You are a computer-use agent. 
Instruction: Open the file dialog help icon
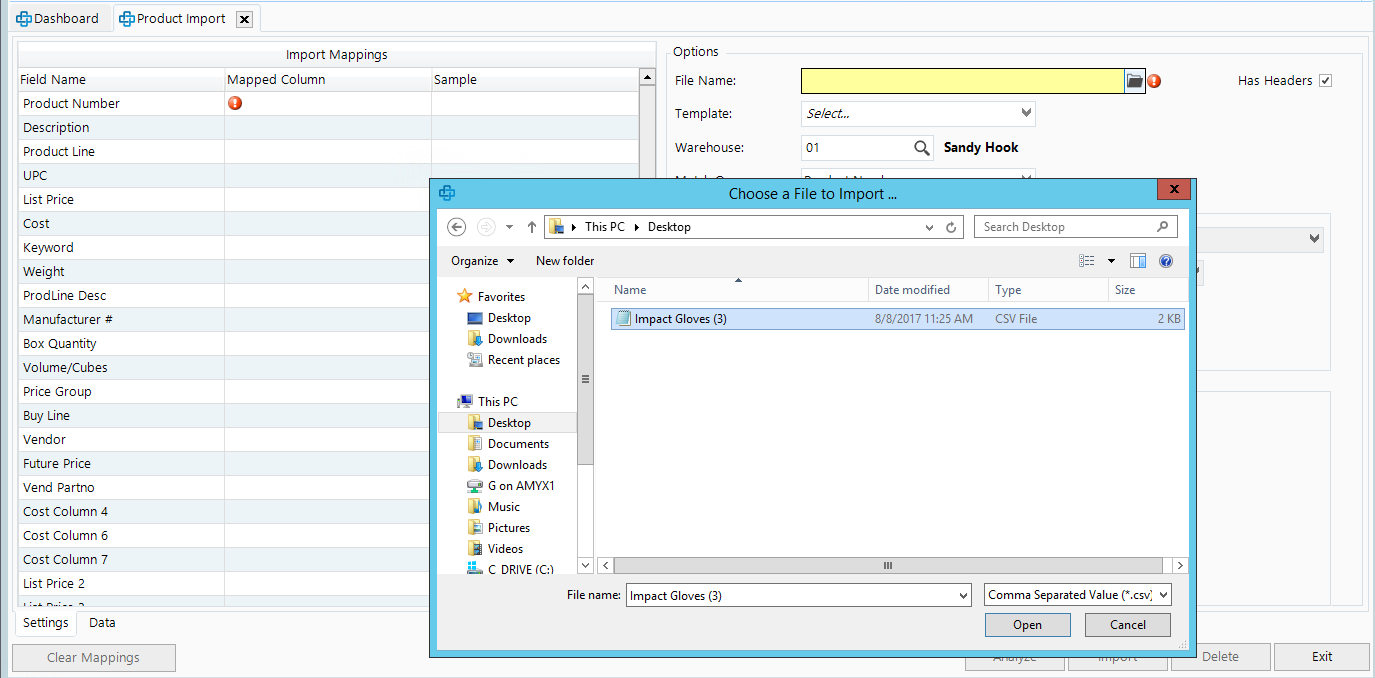1165,261
